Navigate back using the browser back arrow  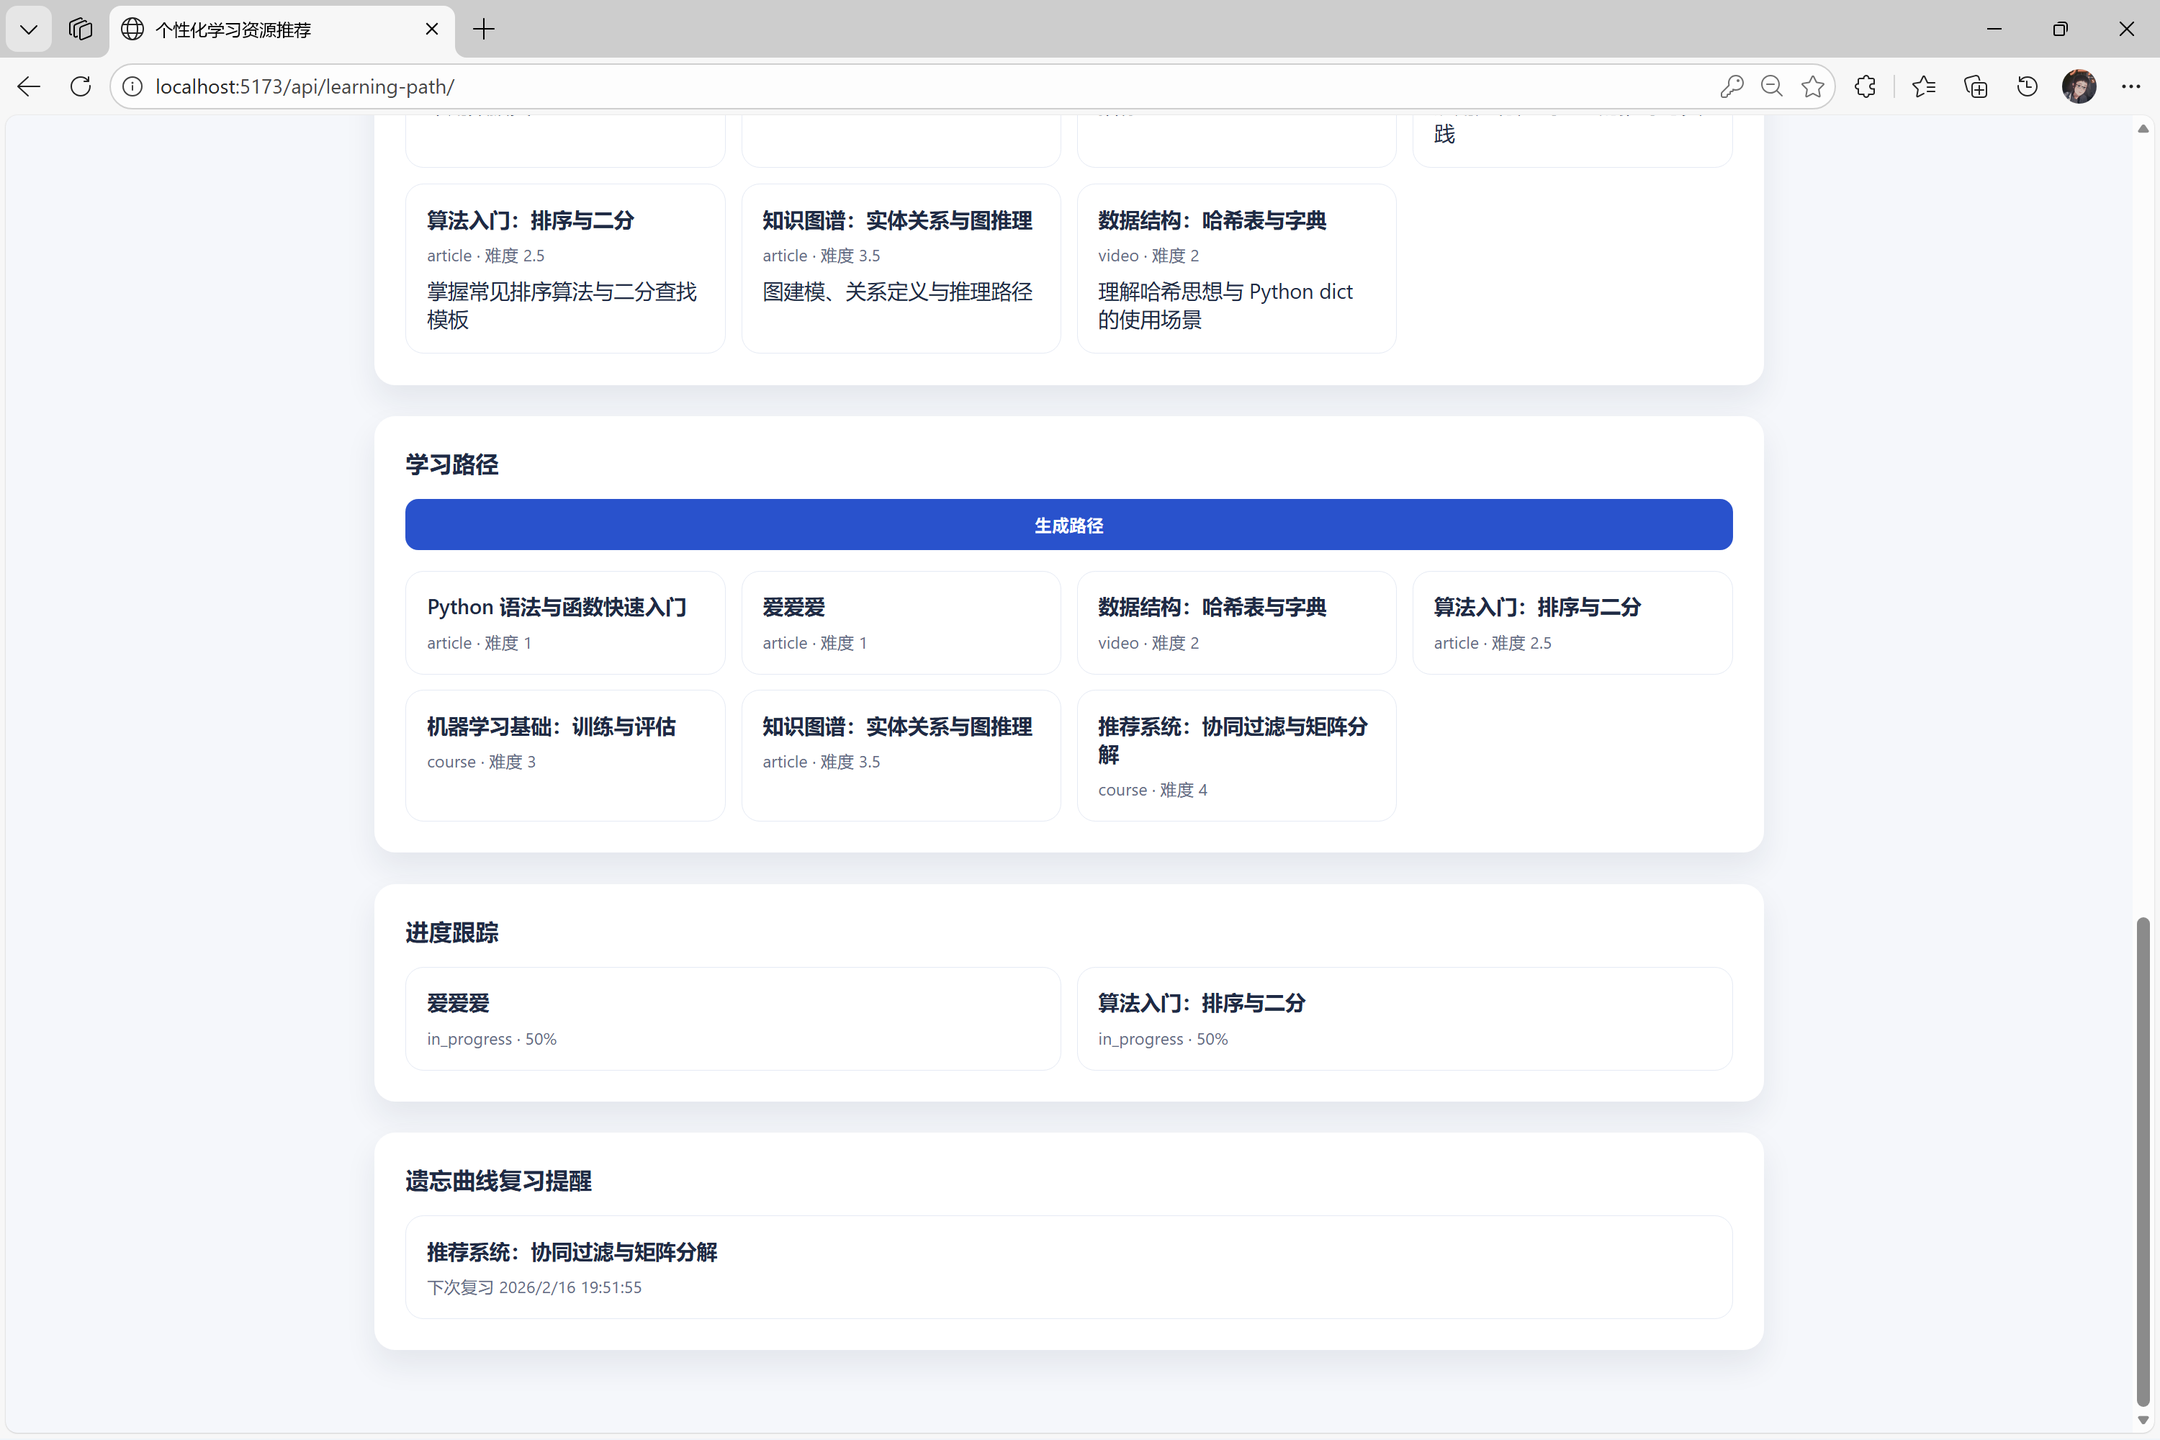[29, 86]
